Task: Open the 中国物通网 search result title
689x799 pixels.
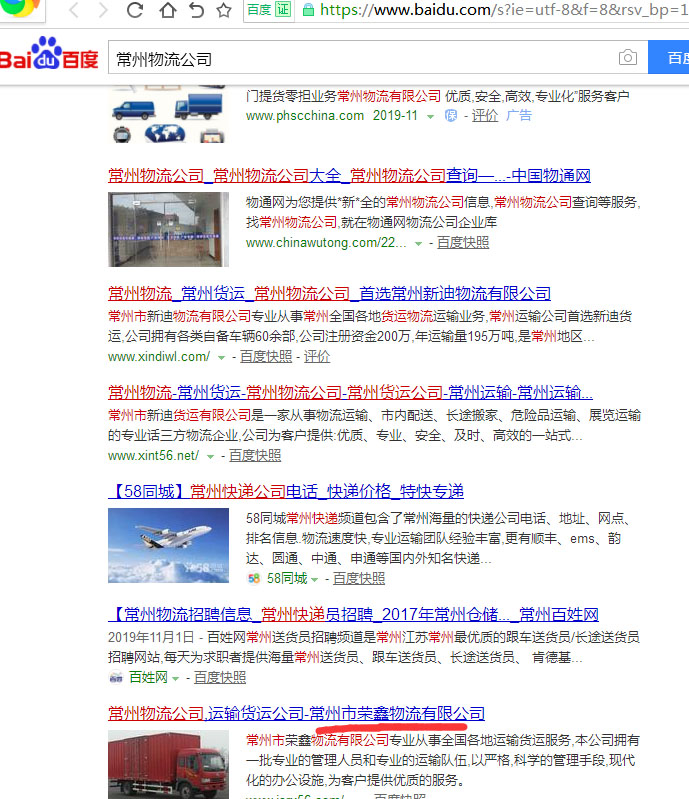Action: tap(348, 176)
